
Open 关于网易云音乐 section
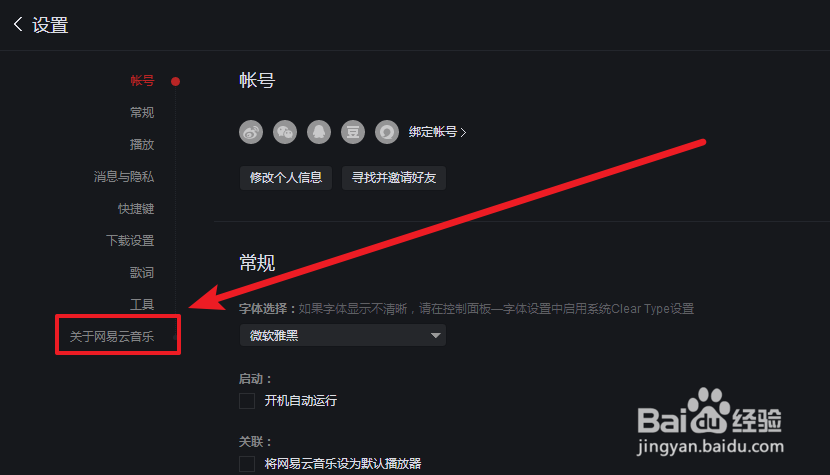point(112,336)
